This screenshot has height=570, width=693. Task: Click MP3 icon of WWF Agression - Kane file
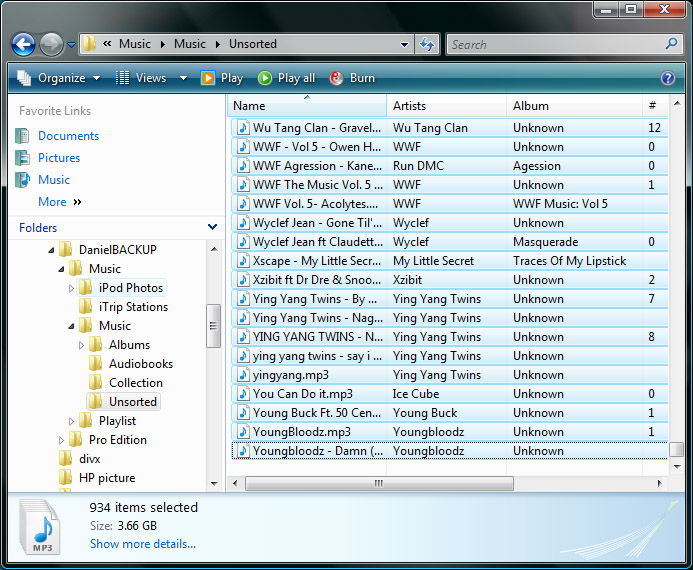(242, 166)
